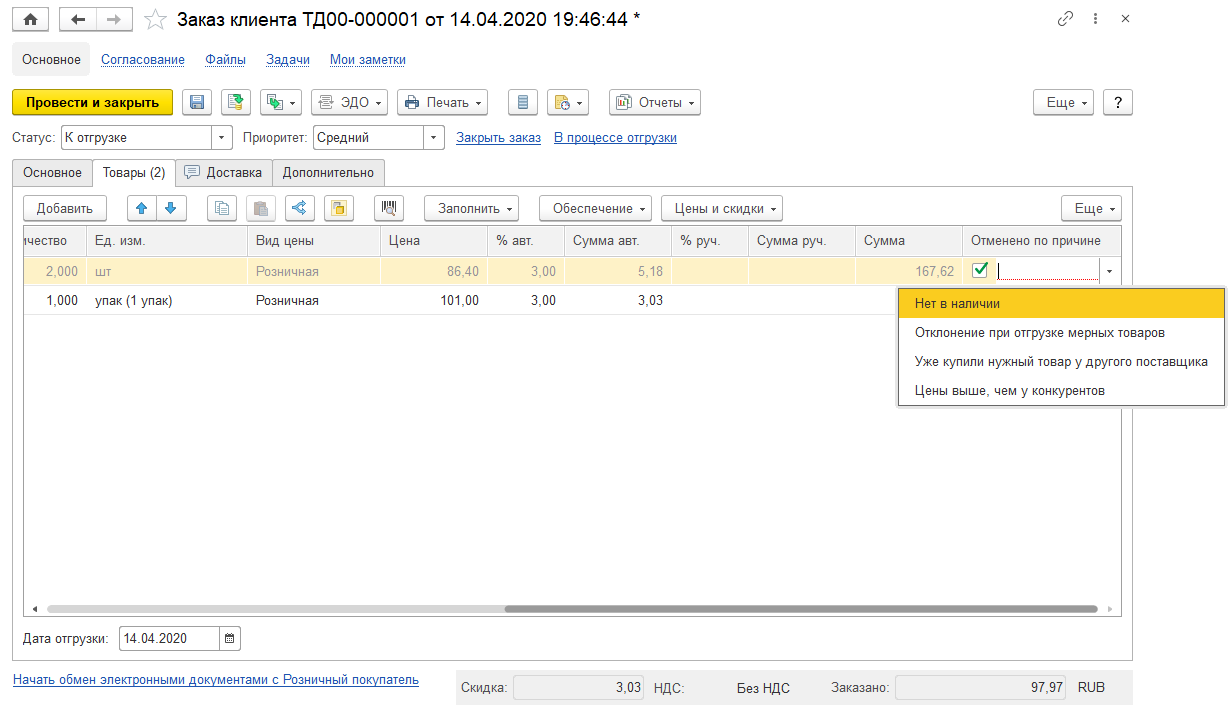The image size is (1228, 717).
Task: Open the Цены и скидки menu
Action: tap(722, 208)
